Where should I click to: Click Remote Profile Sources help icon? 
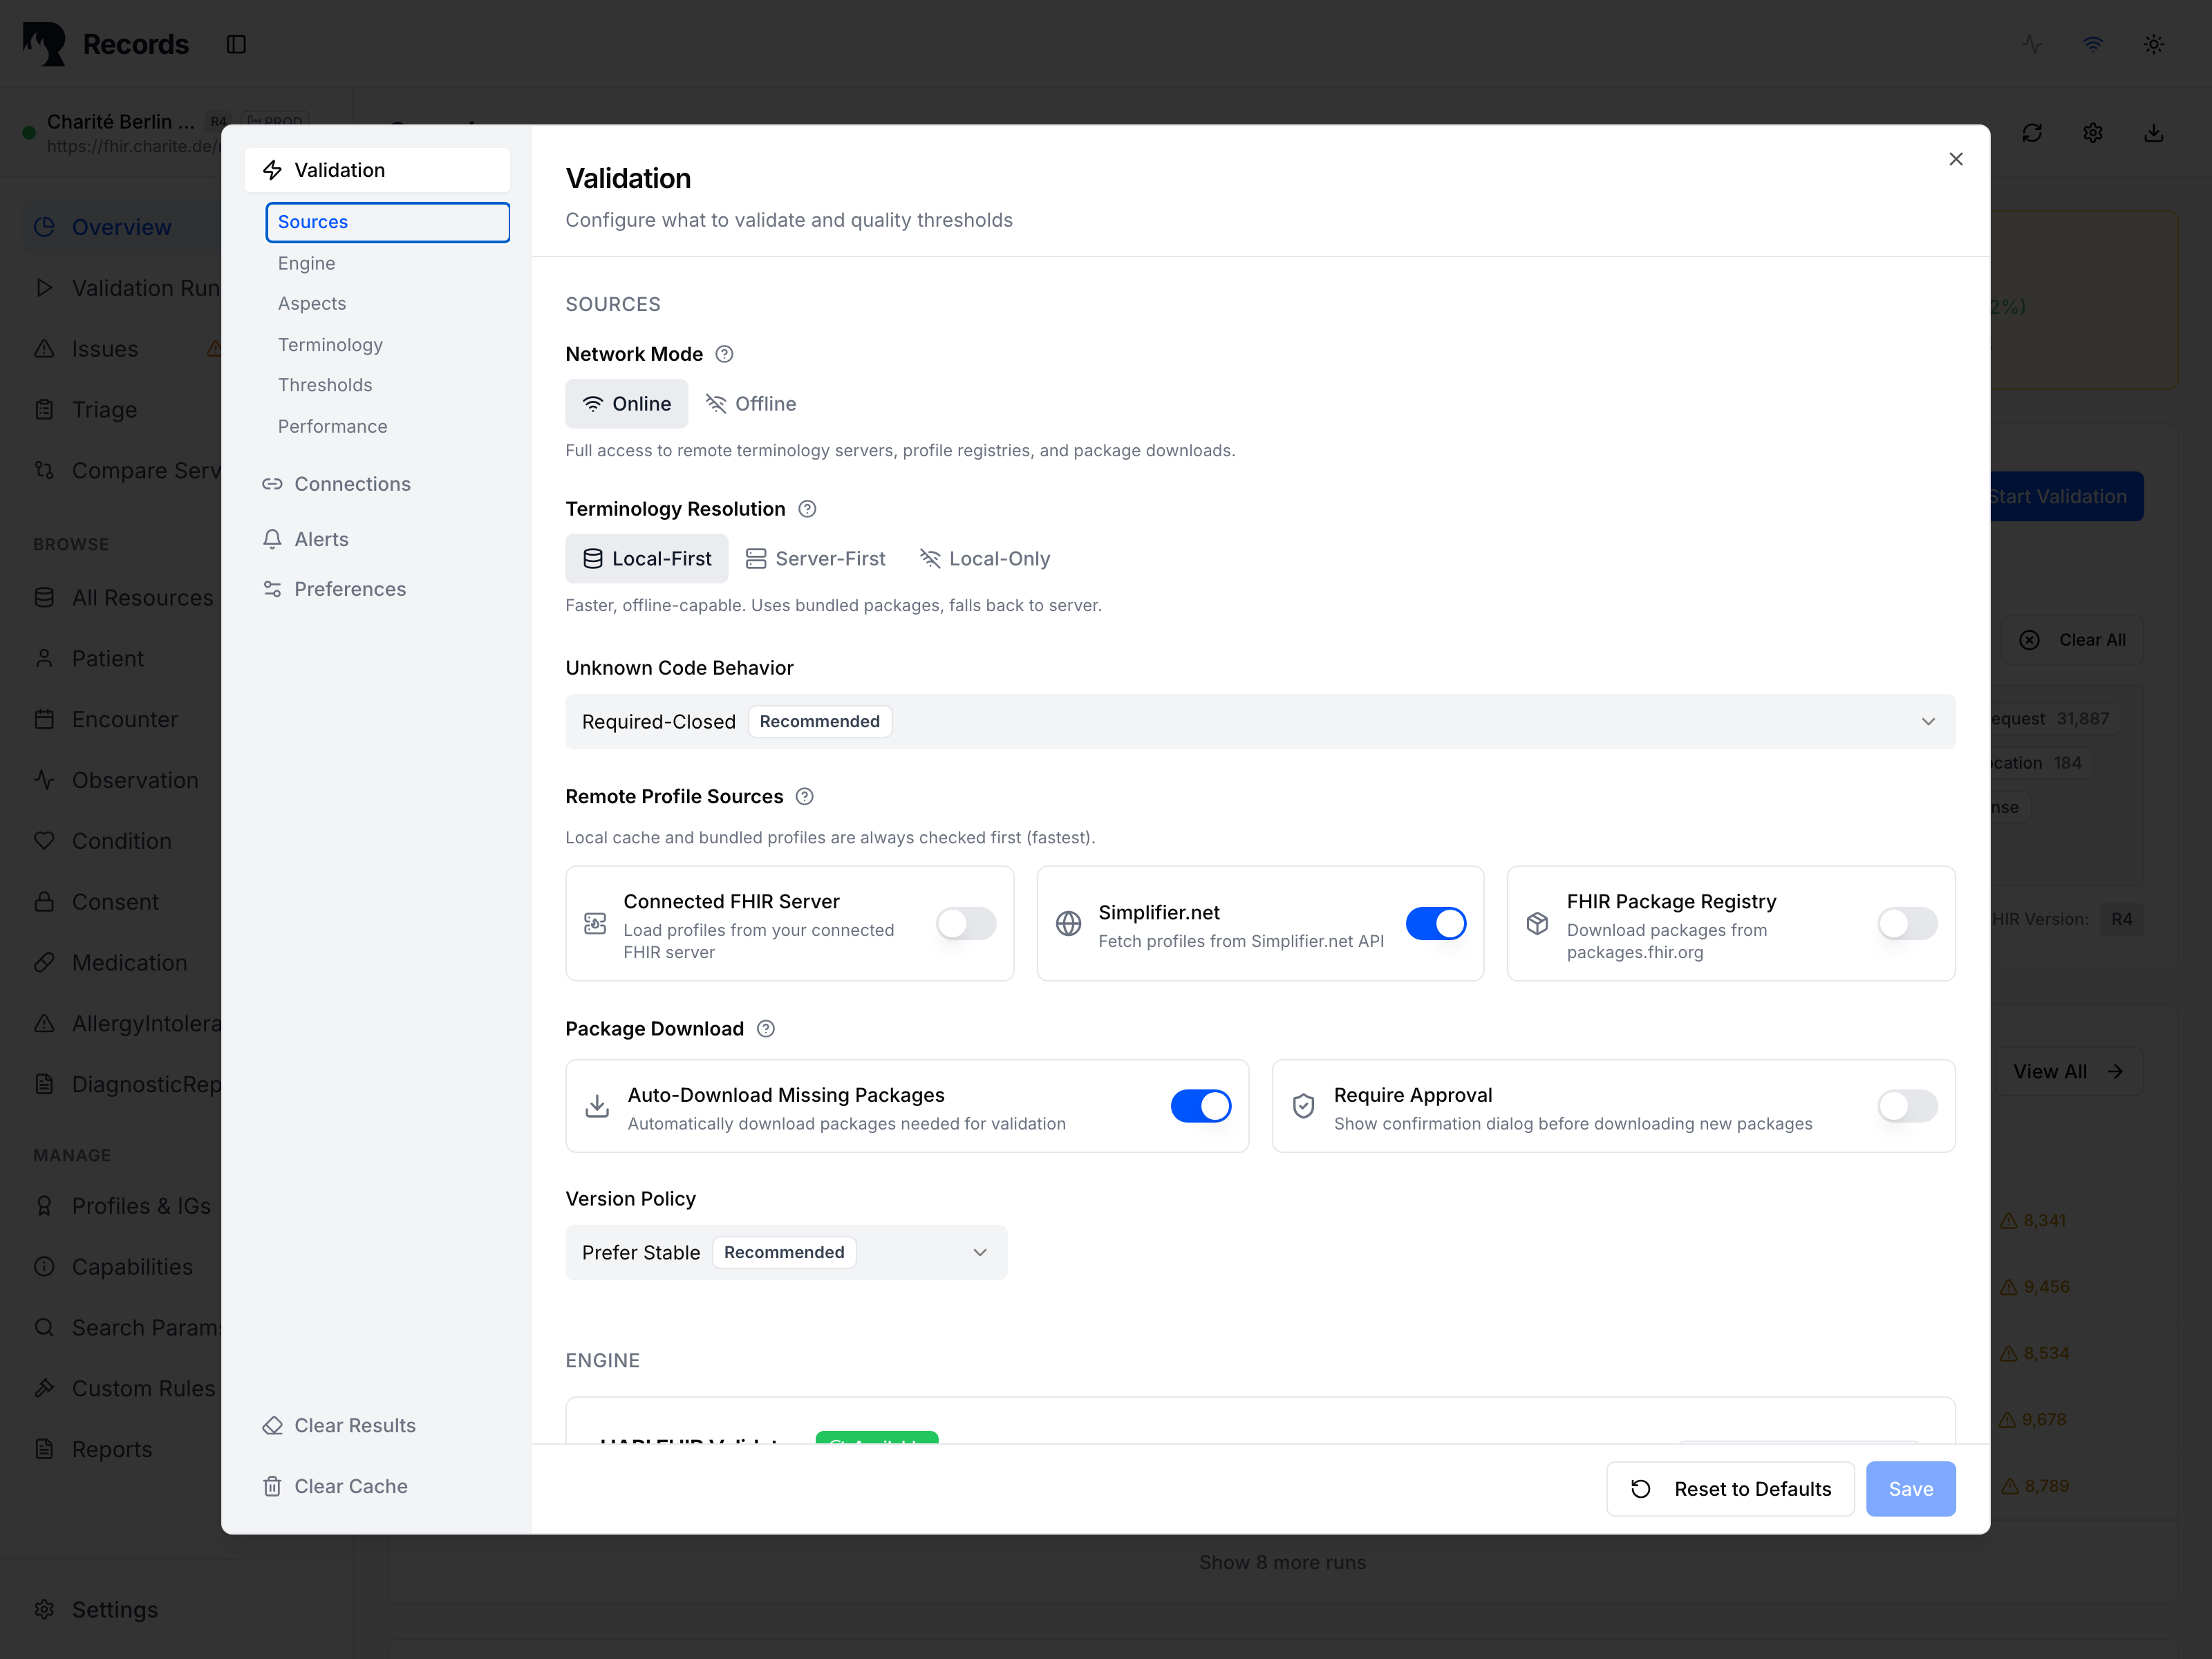click(804, 796)
